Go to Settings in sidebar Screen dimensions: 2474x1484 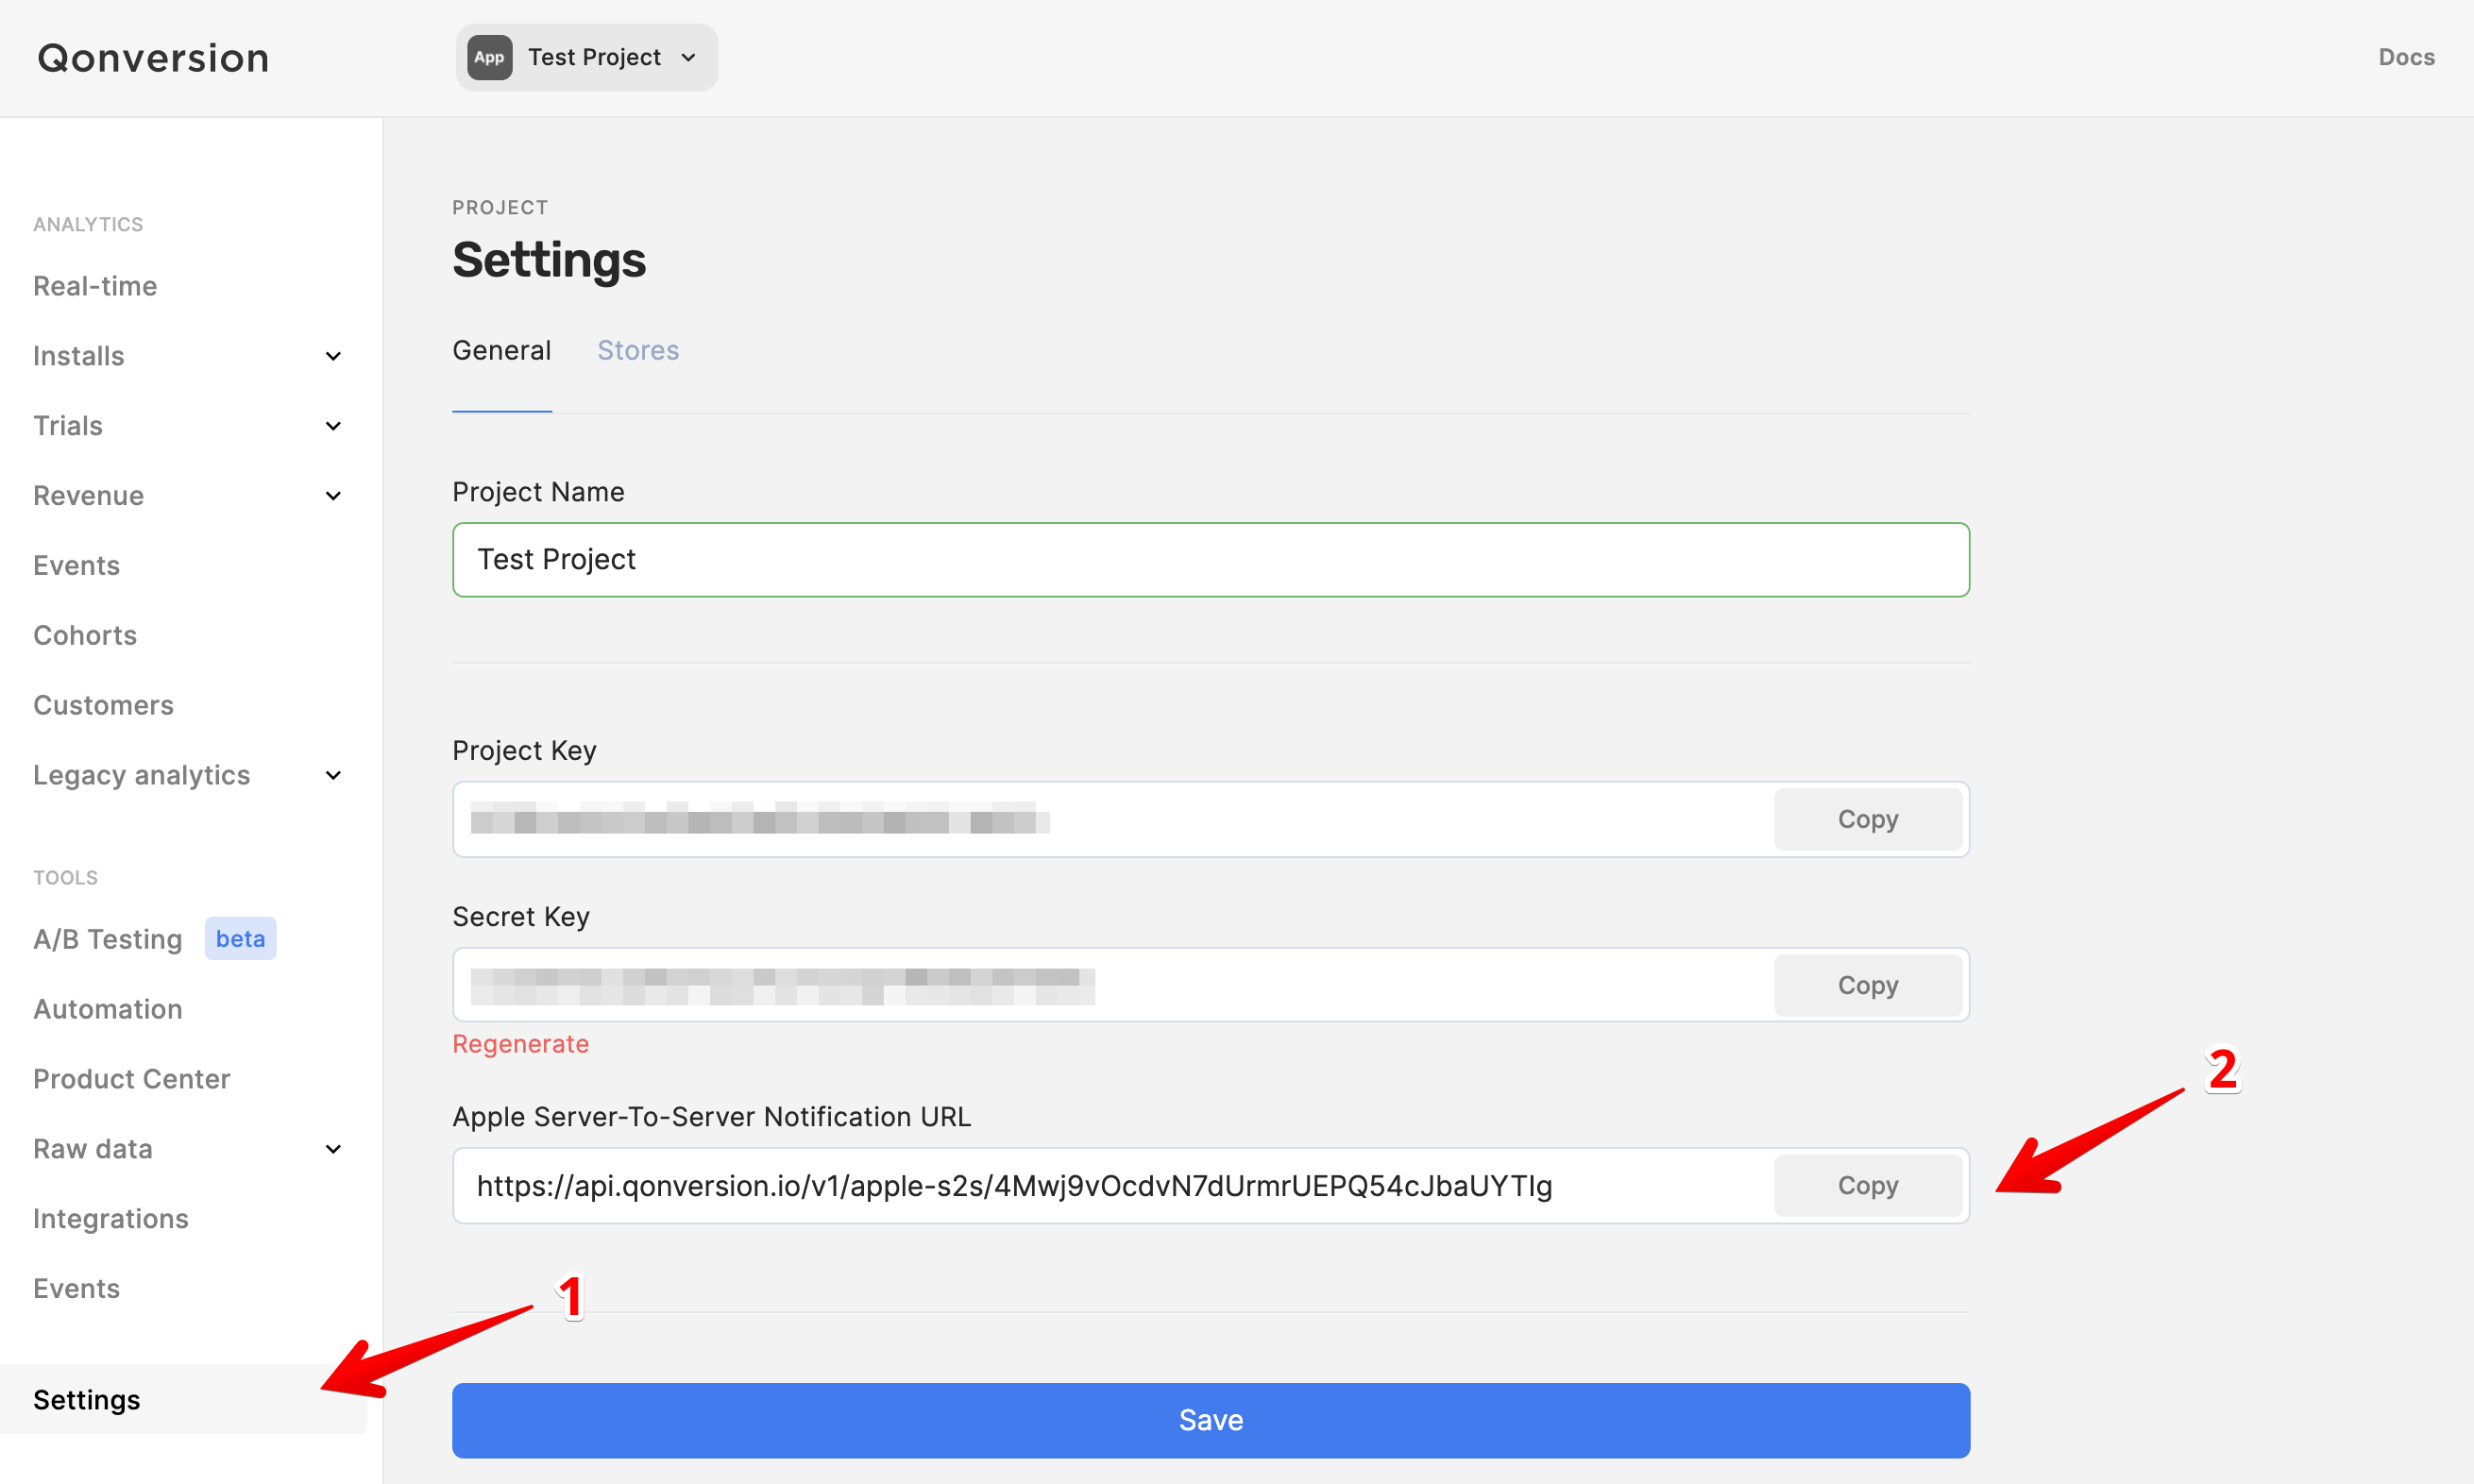tap(87, 1399)
